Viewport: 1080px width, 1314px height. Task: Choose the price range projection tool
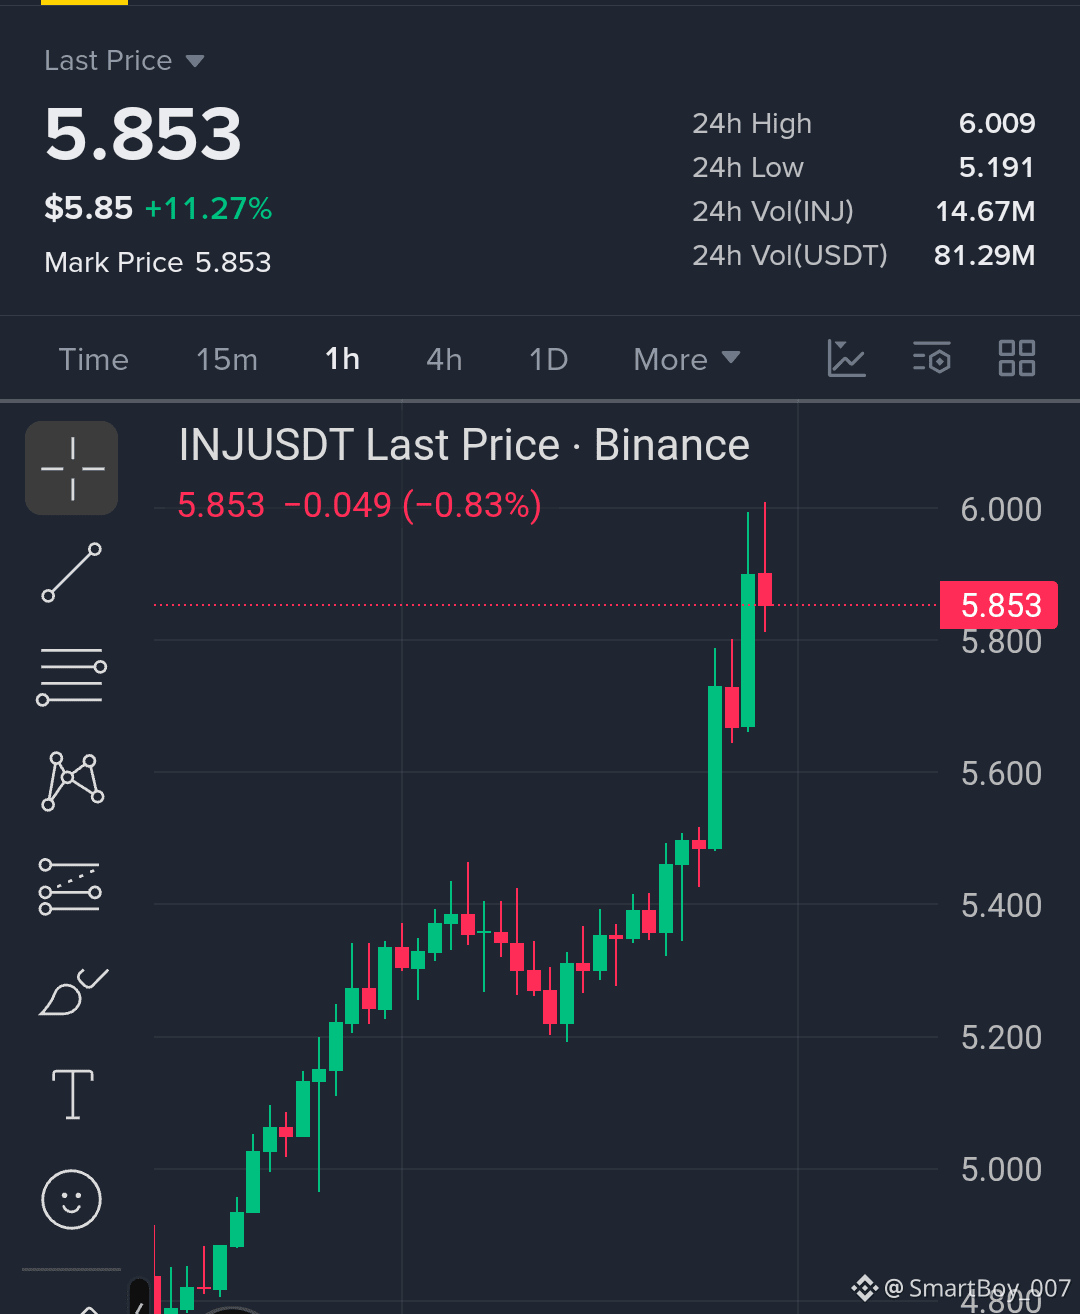70,887
